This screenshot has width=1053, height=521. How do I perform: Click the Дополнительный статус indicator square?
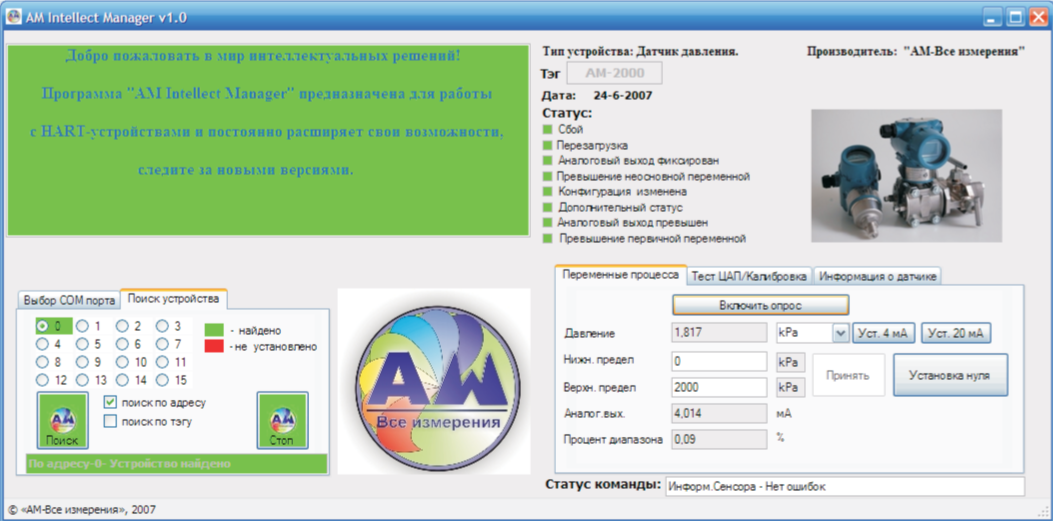pyautogui.click(x=547, y=207)
